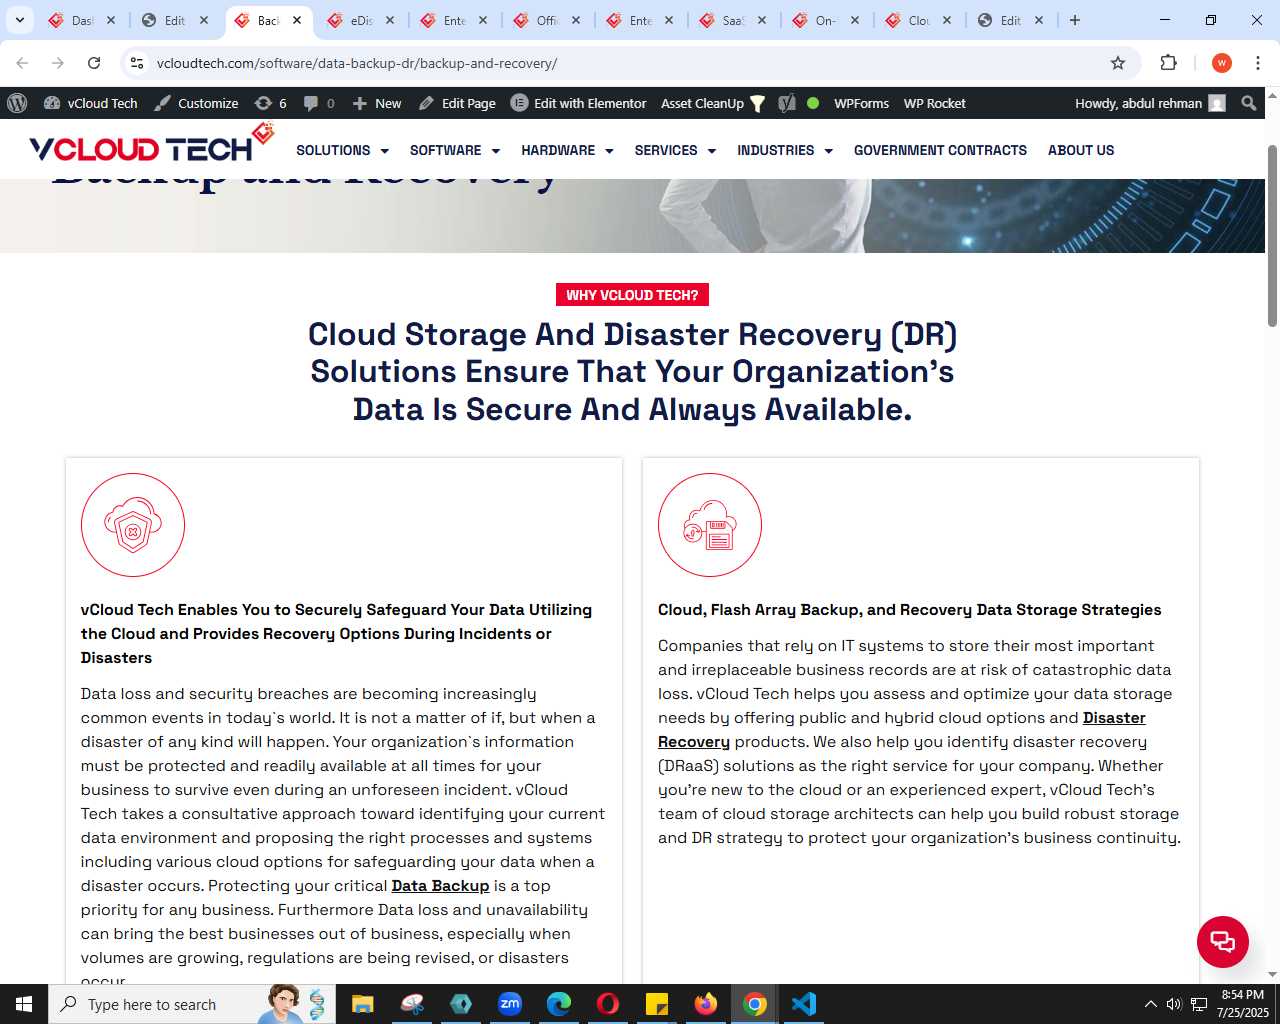Viewport: 1280px width, 1024px height.
Task: Click Edit Page in the admin bar
Action: [x=457, y=103]
